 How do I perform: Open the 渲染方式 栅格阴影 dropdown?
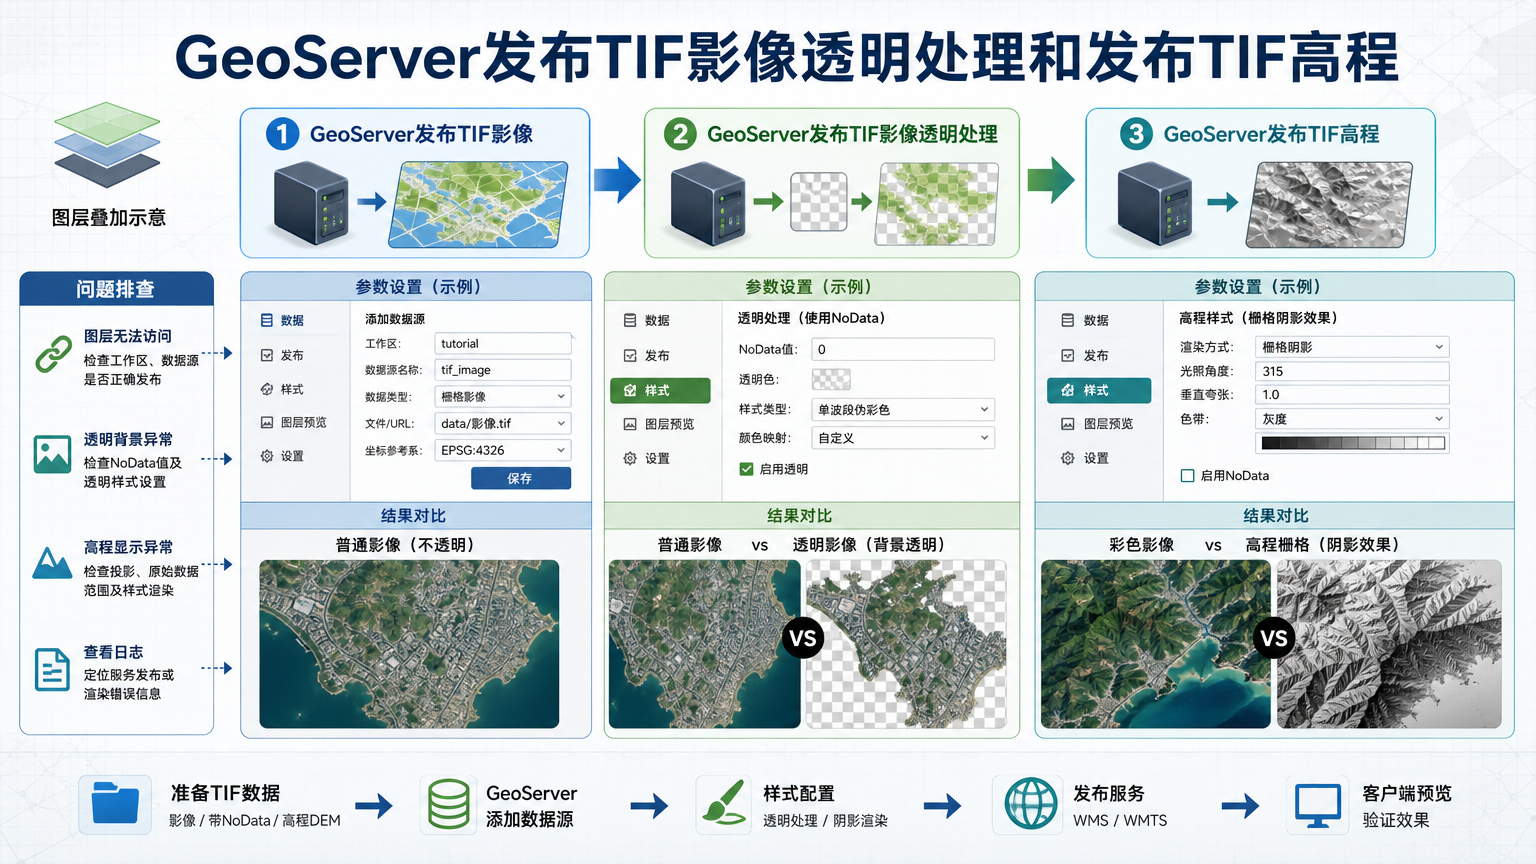1352,347
